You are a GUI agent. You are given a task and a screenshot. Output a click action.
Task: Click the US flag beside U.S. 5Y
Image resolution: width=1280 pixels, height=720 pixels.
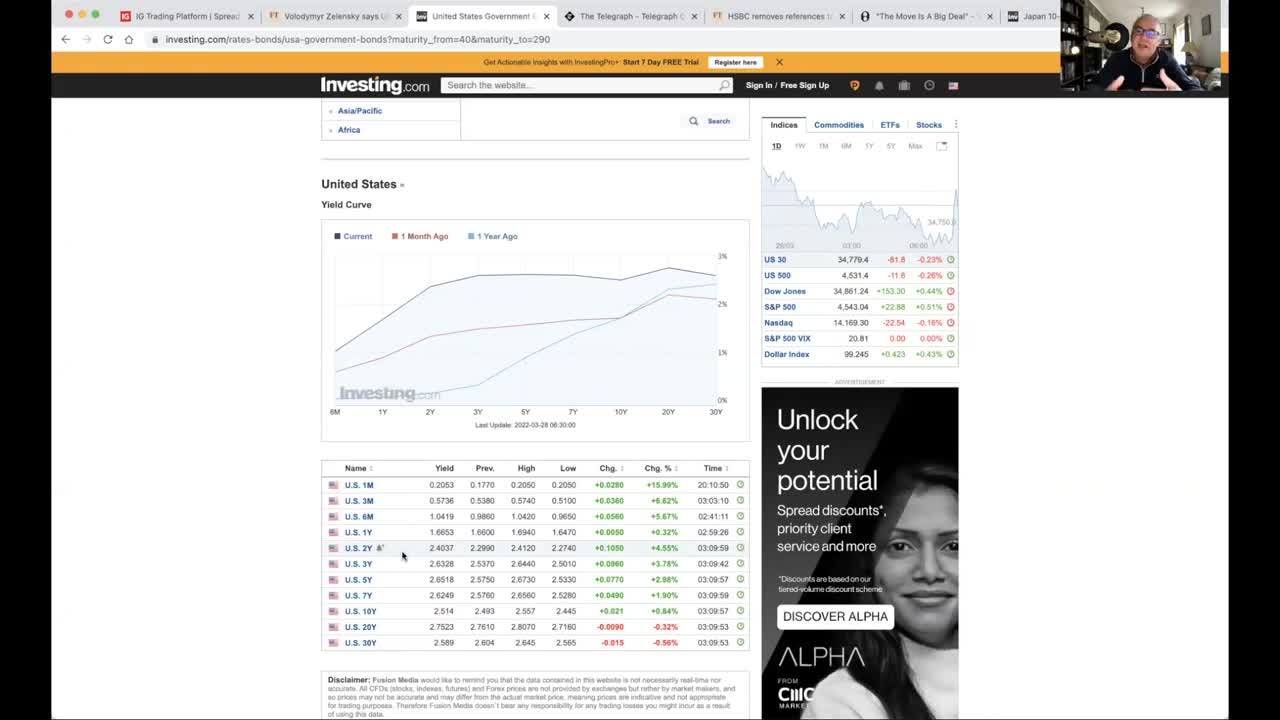[x=334, y=580]
